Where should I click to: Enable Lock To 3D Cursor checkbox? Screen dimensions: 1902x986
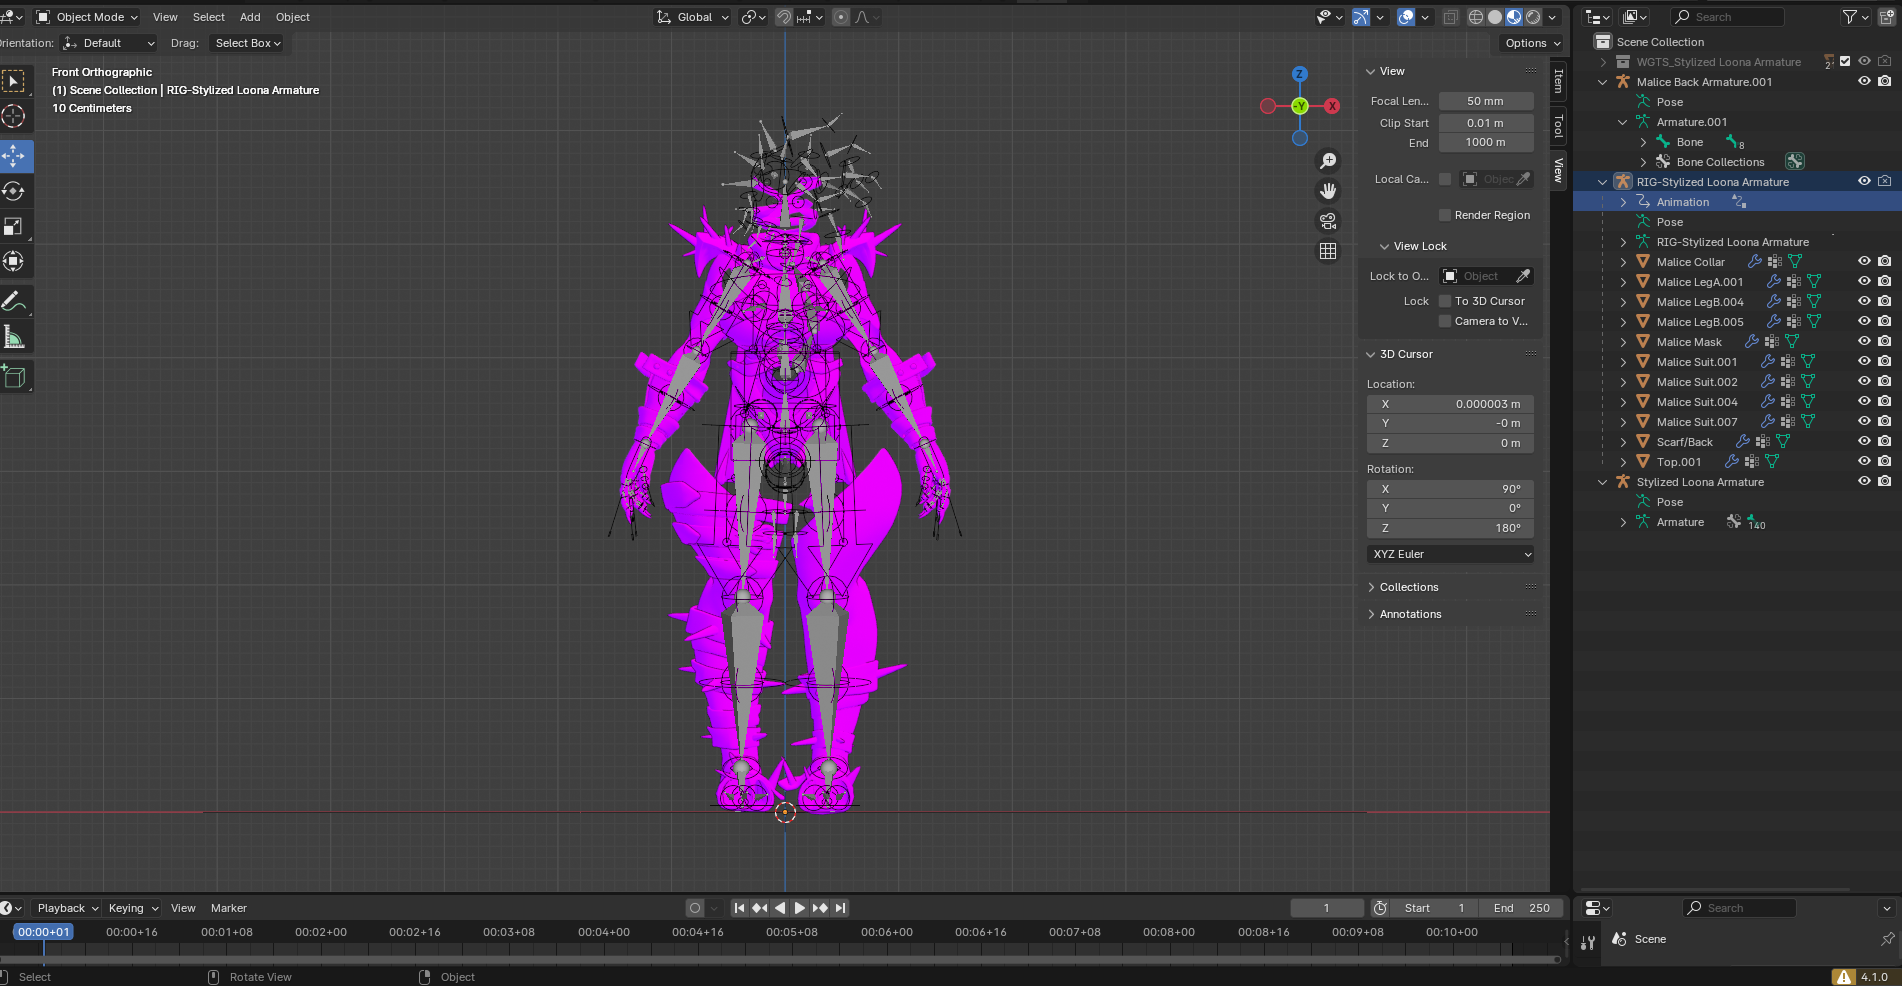[x=1445, y=301]
